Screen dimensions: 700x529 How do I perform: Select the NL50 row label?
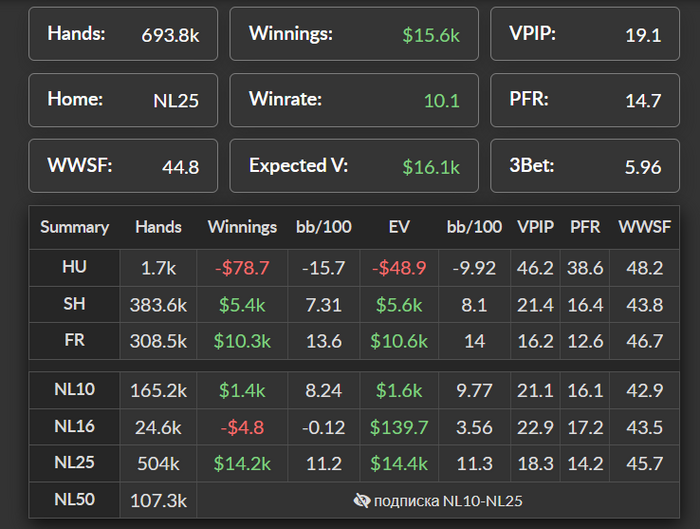click(74, 500)
